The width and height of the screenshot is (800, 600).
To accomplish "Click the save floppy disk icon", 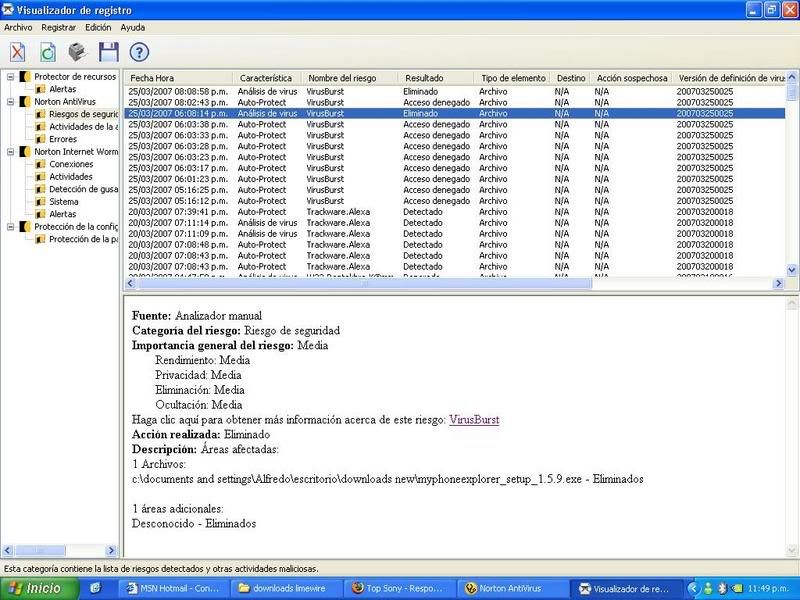I will pyautogui.click(x=109, y=52).
